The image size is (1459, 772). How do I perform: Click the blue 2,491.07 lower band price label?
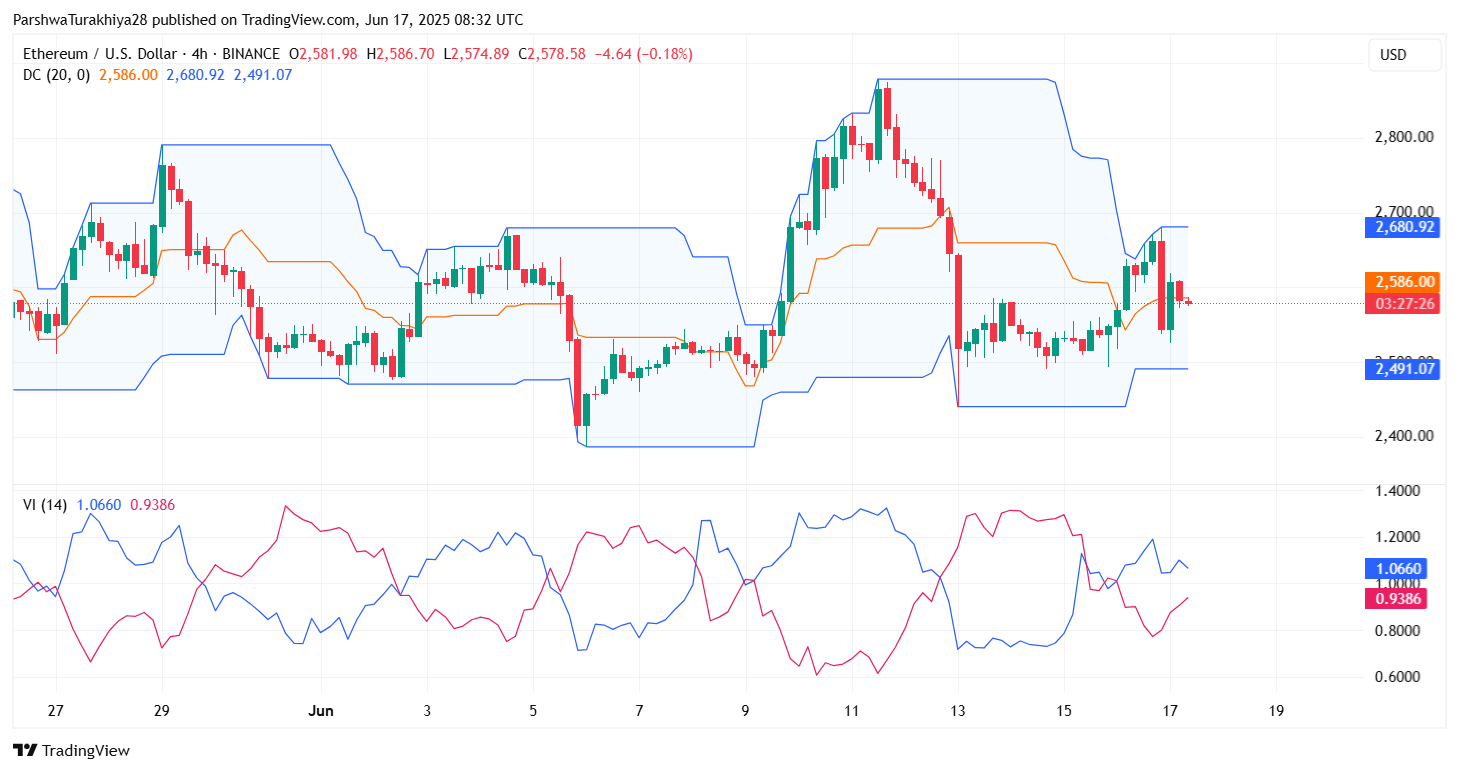point(1403,369)
